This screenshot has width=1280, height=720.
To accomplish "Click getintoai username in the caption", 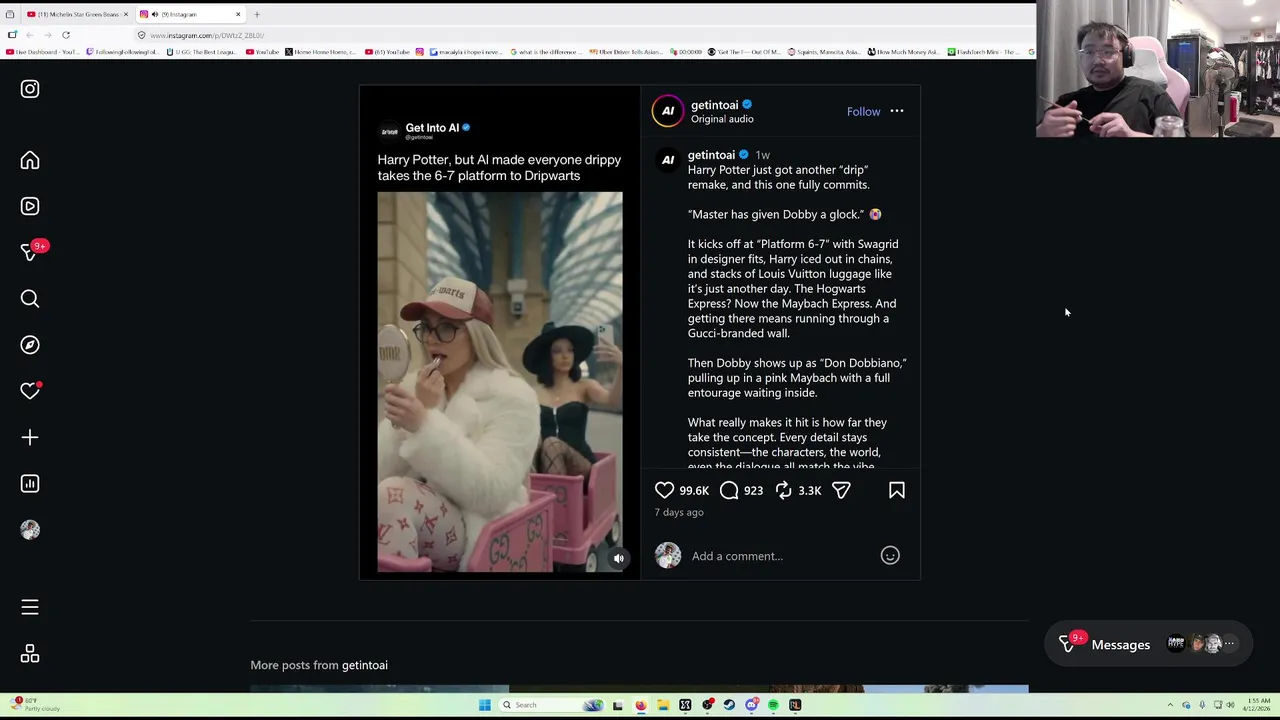I will coord(711,155).
